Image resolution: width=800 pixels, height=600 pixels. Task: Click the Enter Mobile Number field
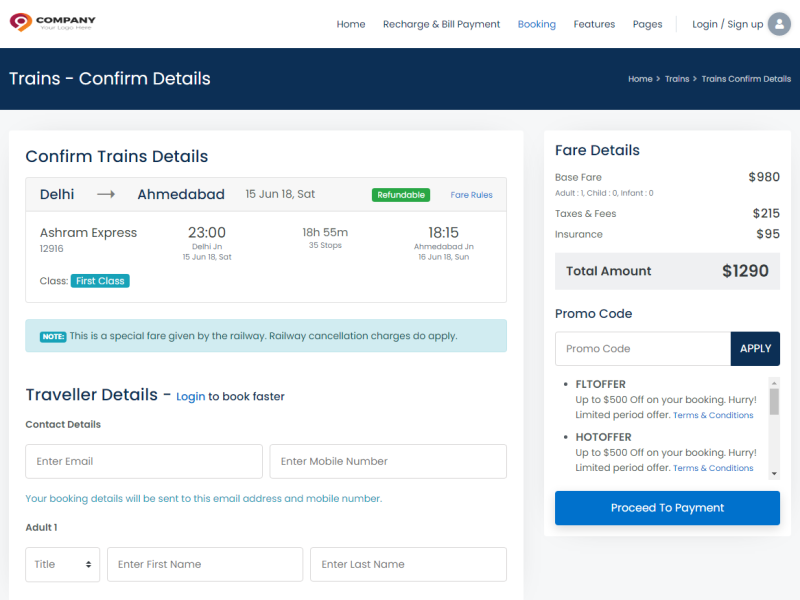(388, 461)
